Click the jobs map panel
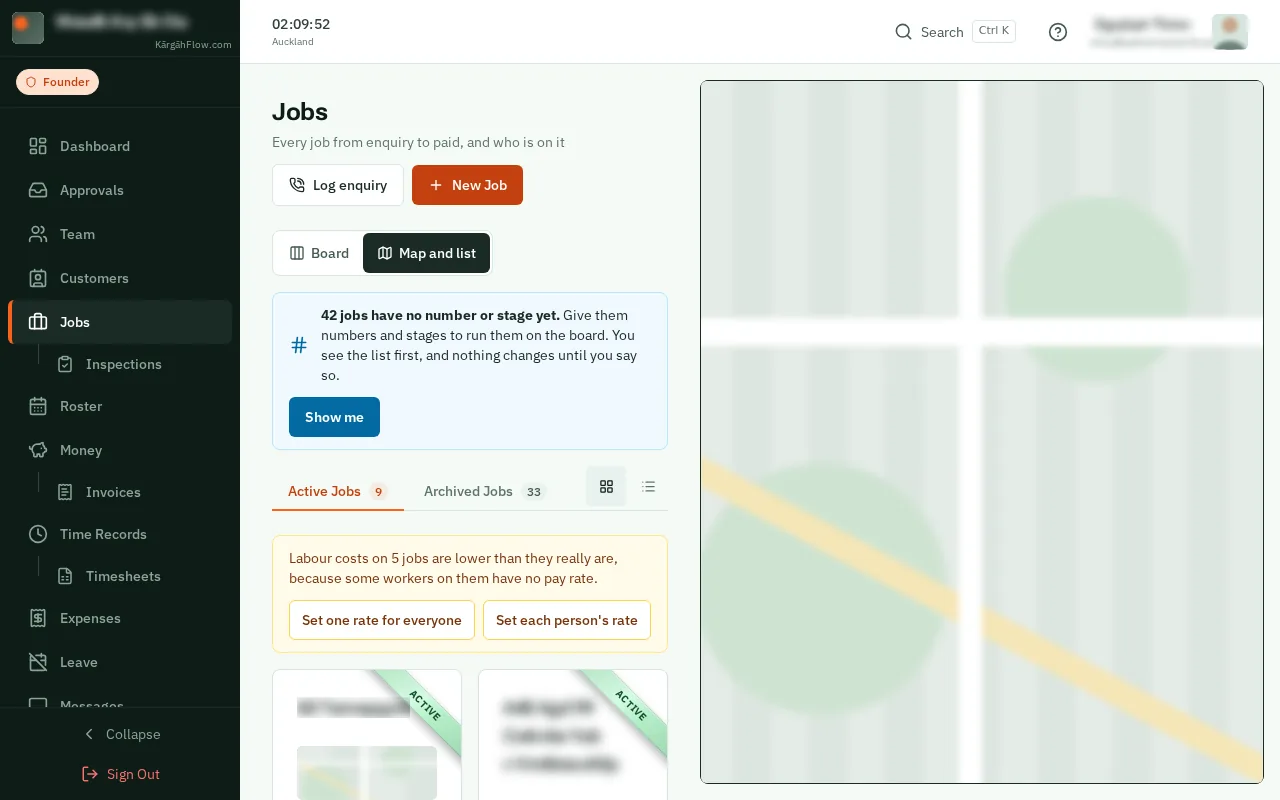 pos(982,432)
